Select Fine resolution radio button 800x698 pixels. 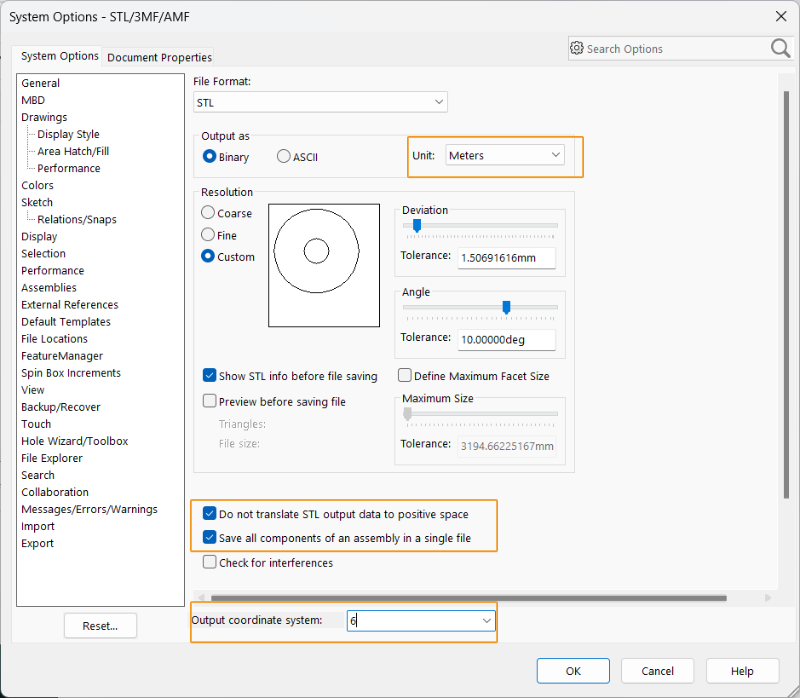click(x=208, y=235)
